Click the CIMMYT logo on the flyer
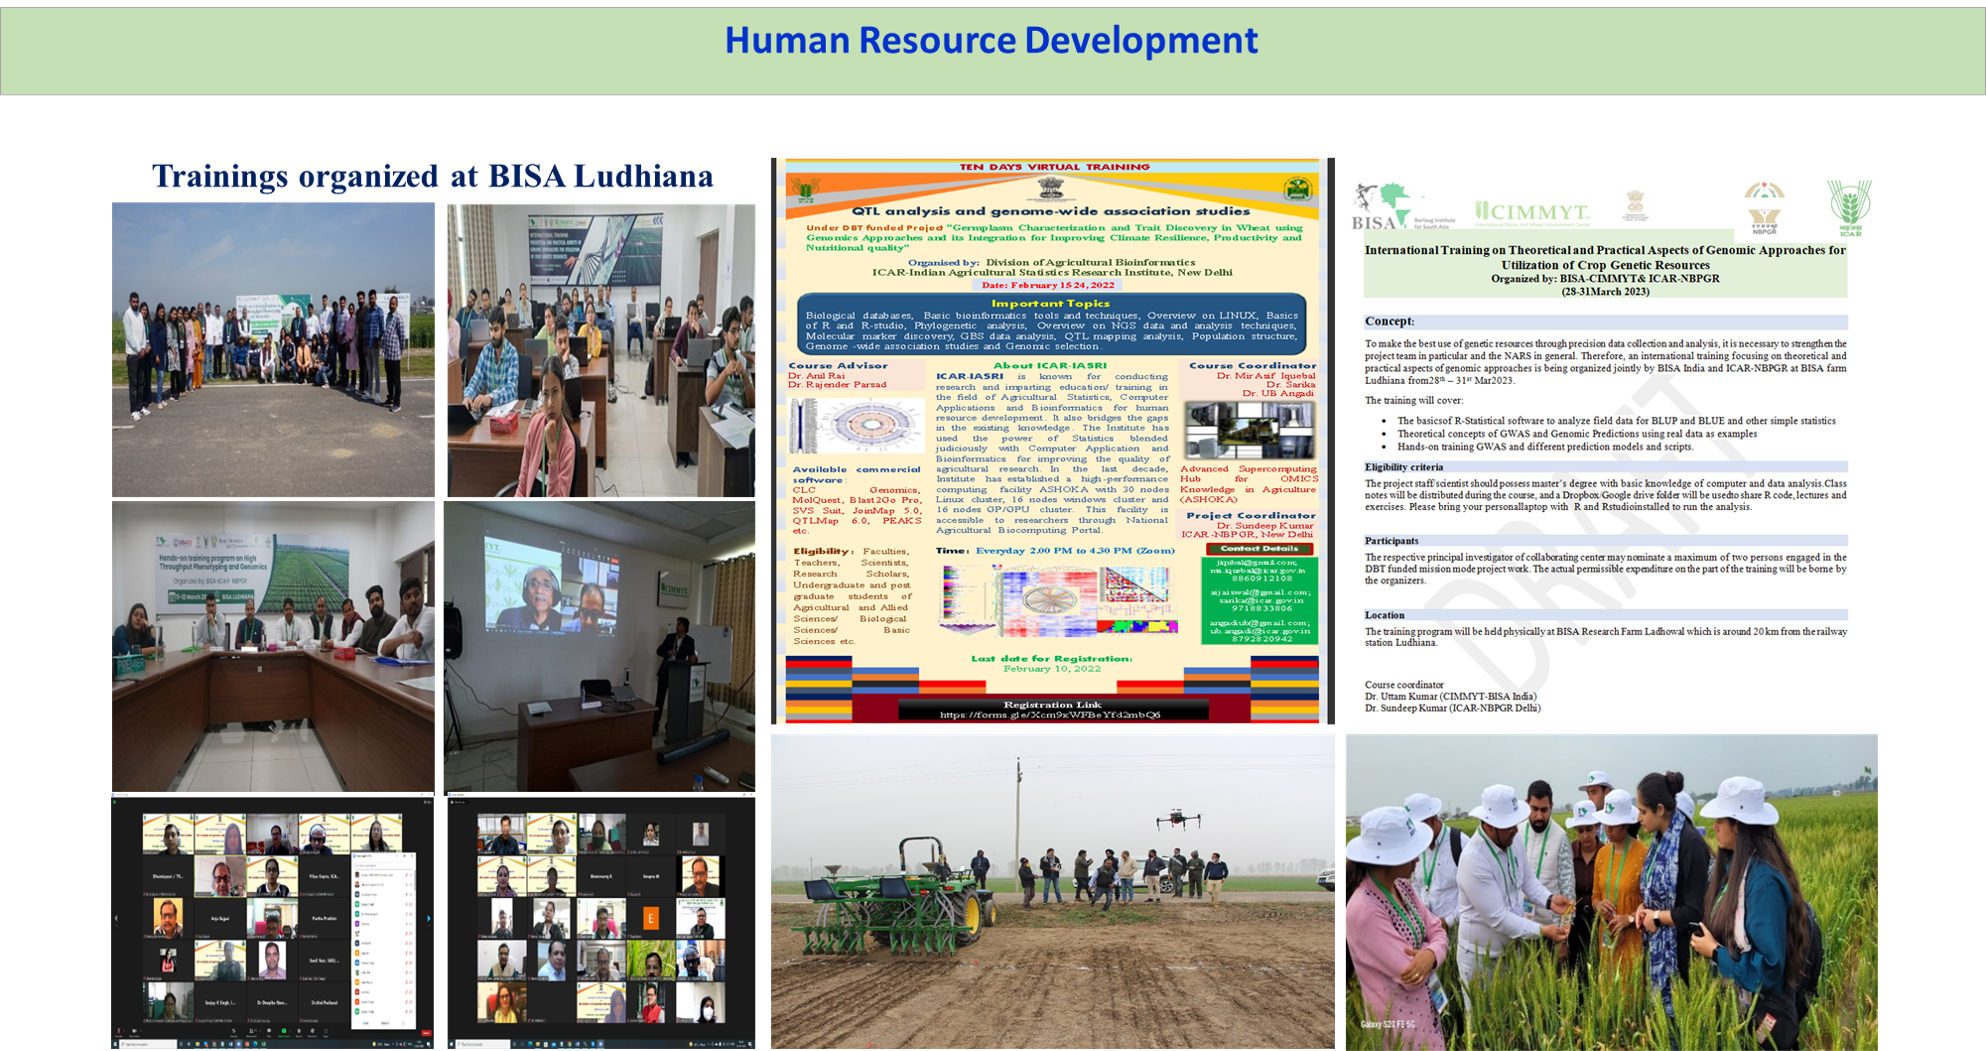The width and height of the screenshot is (1986, 1051). pyautogui.click(x=1532, y=212)
